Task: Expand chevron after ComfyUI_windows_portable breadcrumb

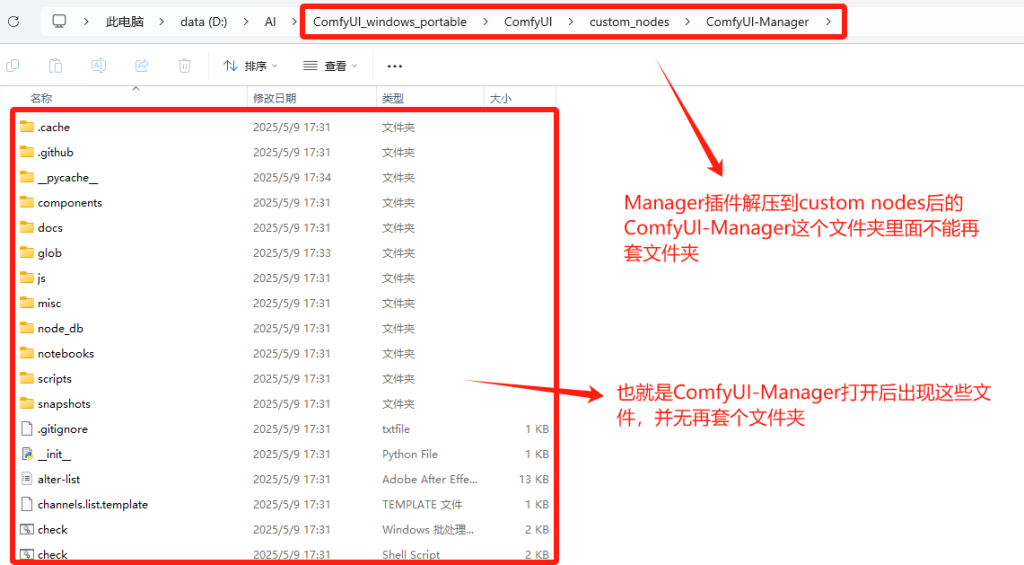Action: tap(485, 22)
